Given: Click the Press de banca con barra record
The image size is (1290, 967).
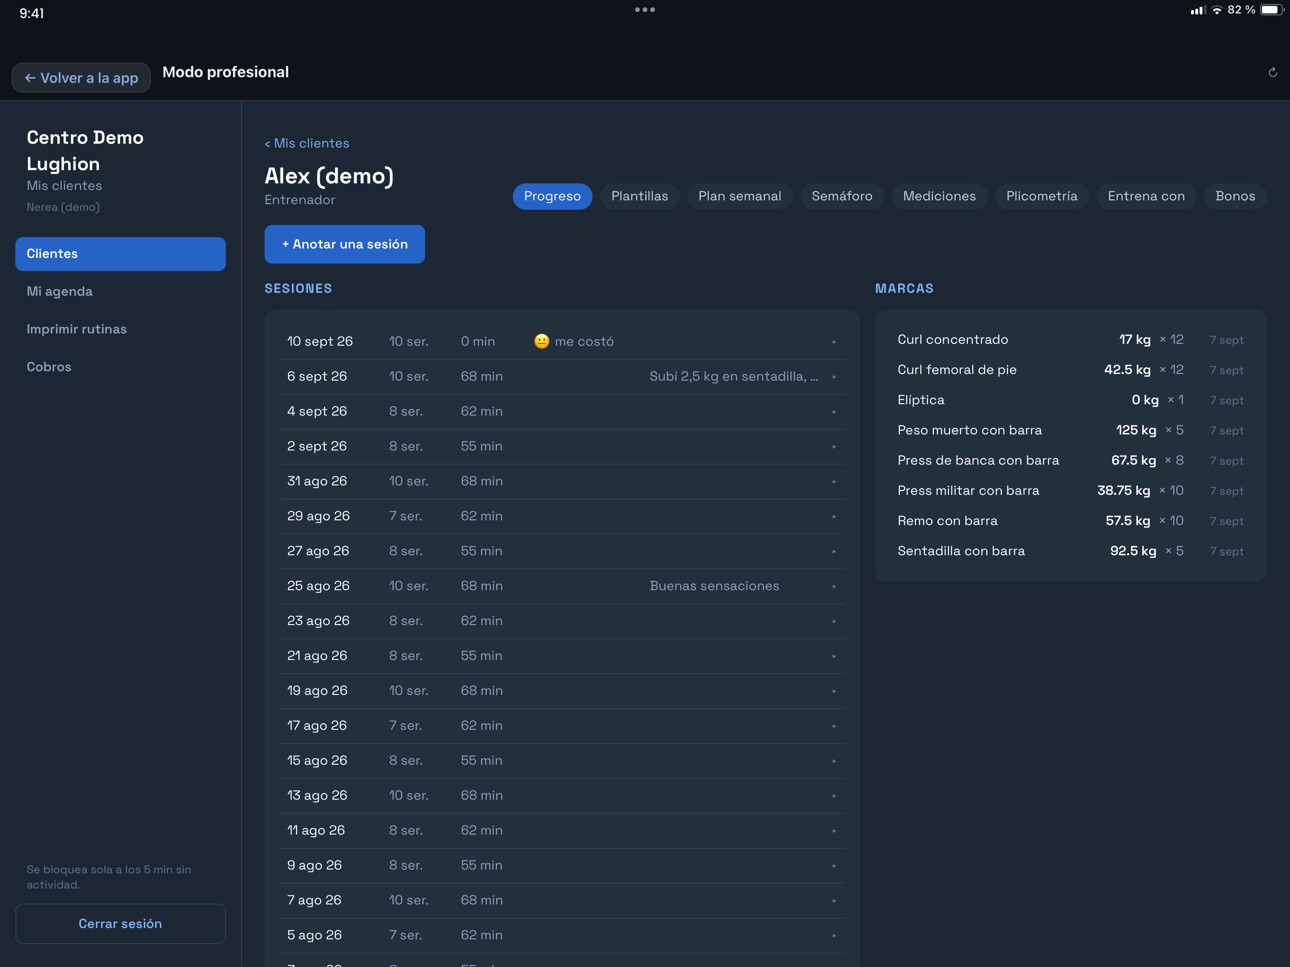Looking at the screenshot, I should point(1071,460).
